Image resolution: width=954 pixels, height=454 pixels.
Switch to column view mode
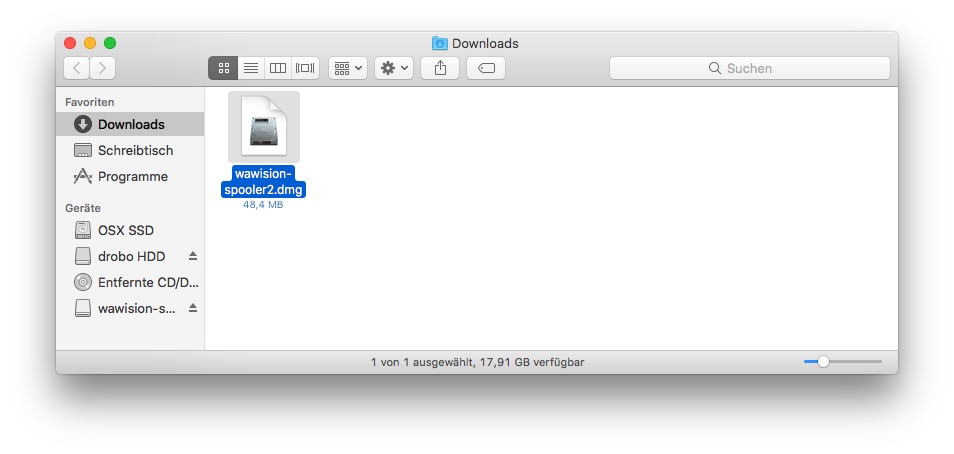pyautogui.click(x=278, y=68)
